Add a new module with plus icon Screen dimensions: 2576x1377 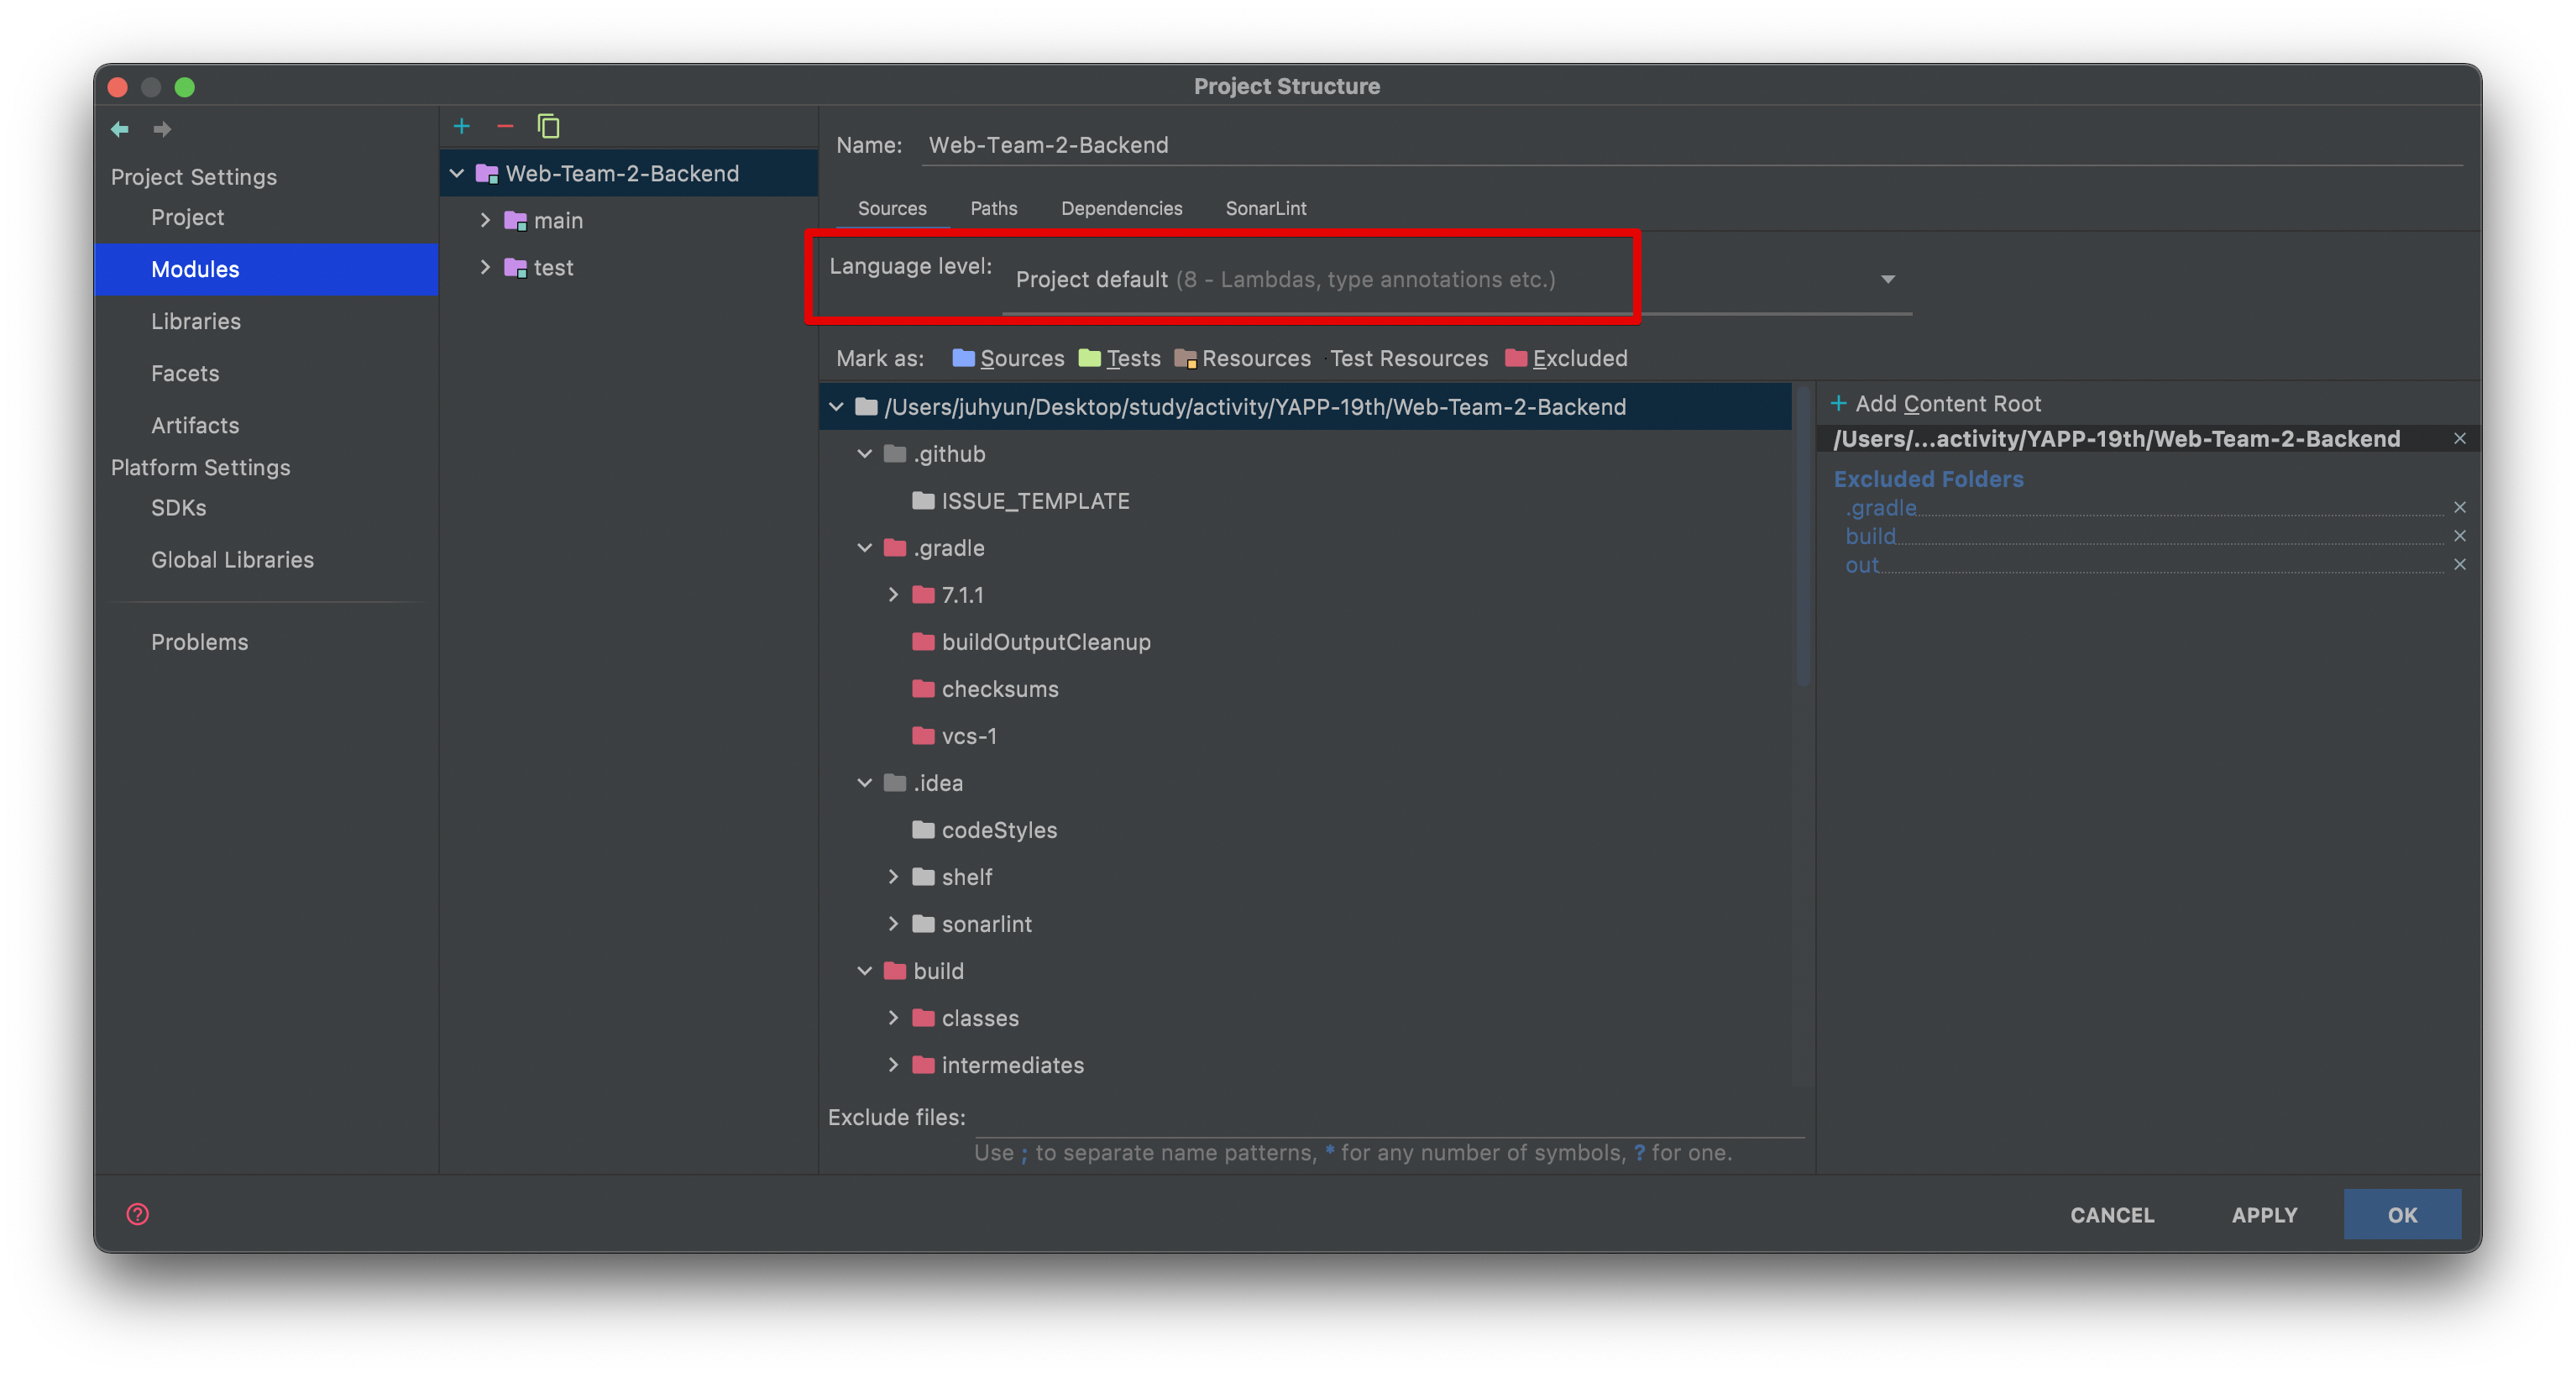461,126
